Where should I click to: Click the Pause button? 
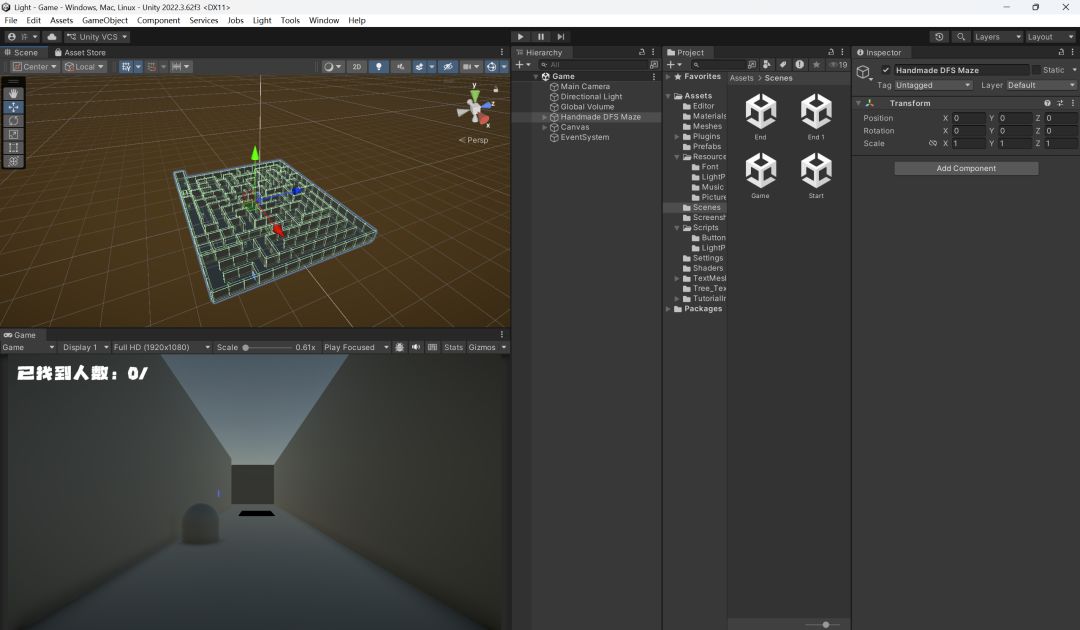point(541,36)
